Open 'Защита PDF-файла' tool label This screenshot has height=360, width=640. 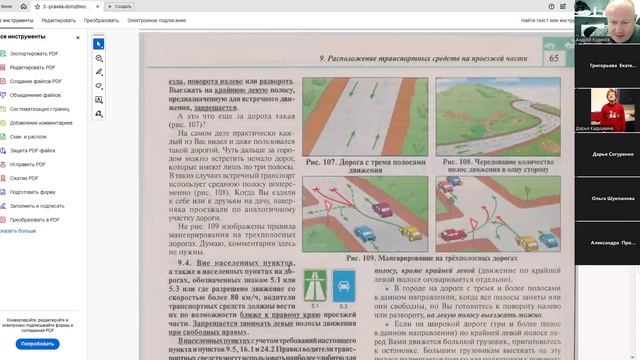[x=32, y=151]
